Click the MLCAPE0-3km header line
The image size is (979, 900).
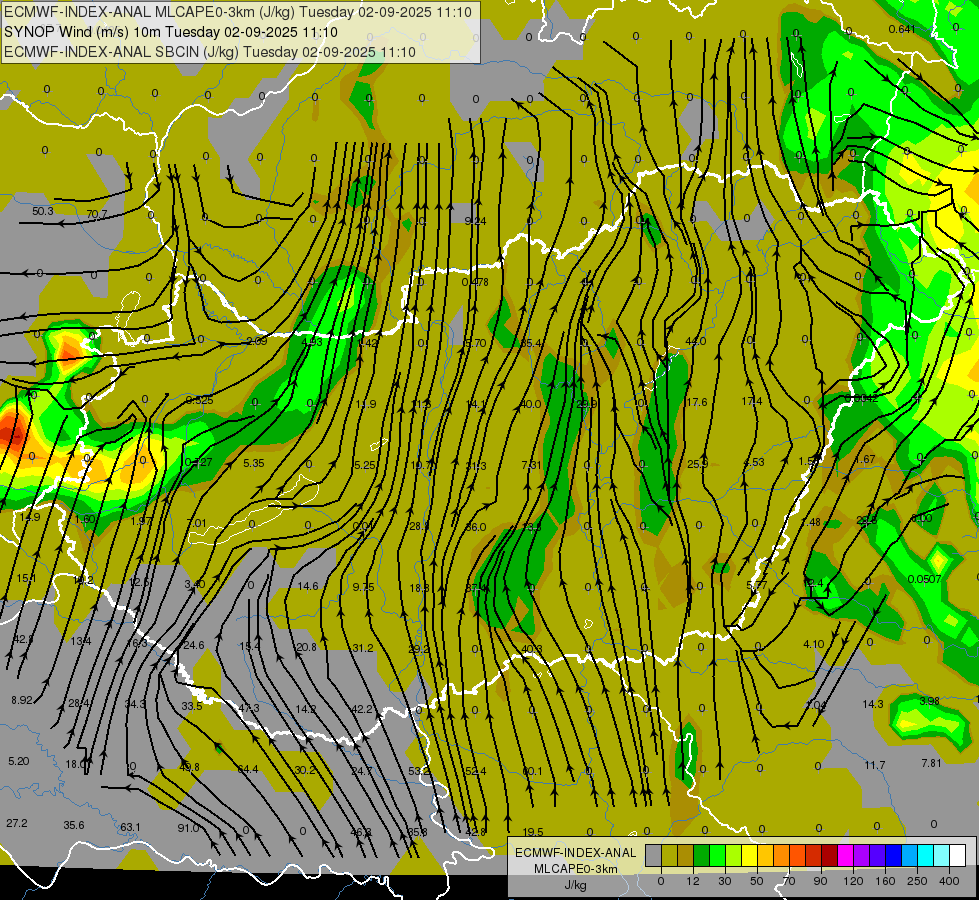tap(238, 12)
